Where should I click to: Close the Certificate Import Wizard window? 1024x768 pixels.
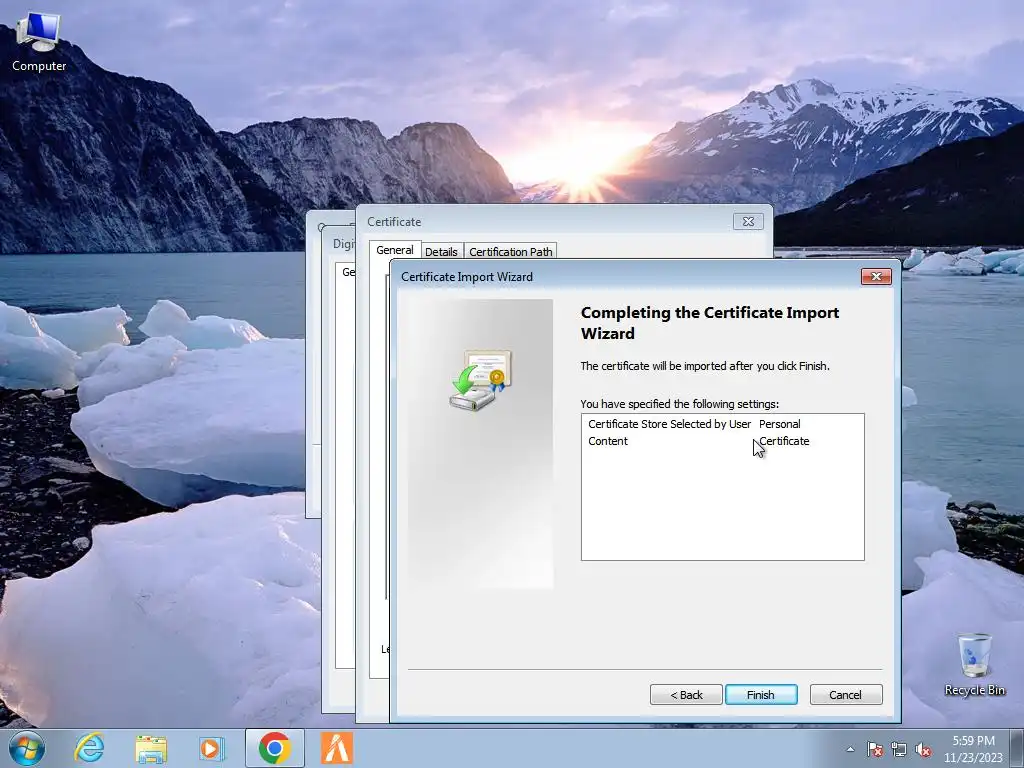[876, 277]
